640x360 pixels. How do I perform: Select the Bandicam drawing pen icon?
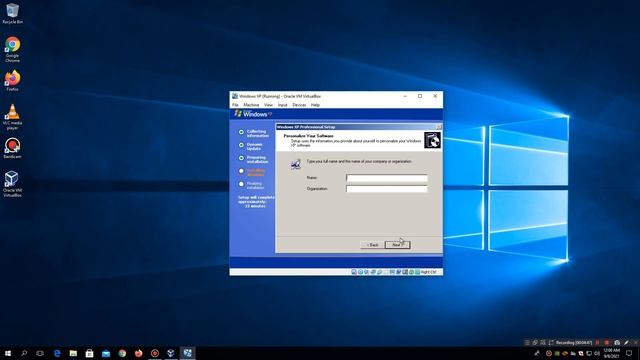click(x=626, y=342)
